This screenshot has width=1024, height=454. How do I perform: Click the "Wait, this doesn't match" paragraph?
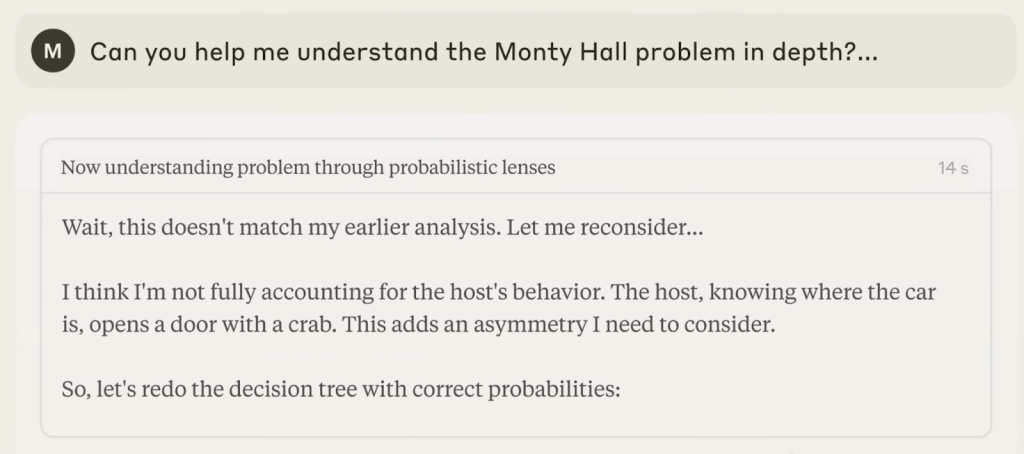[x=382, y=229]
